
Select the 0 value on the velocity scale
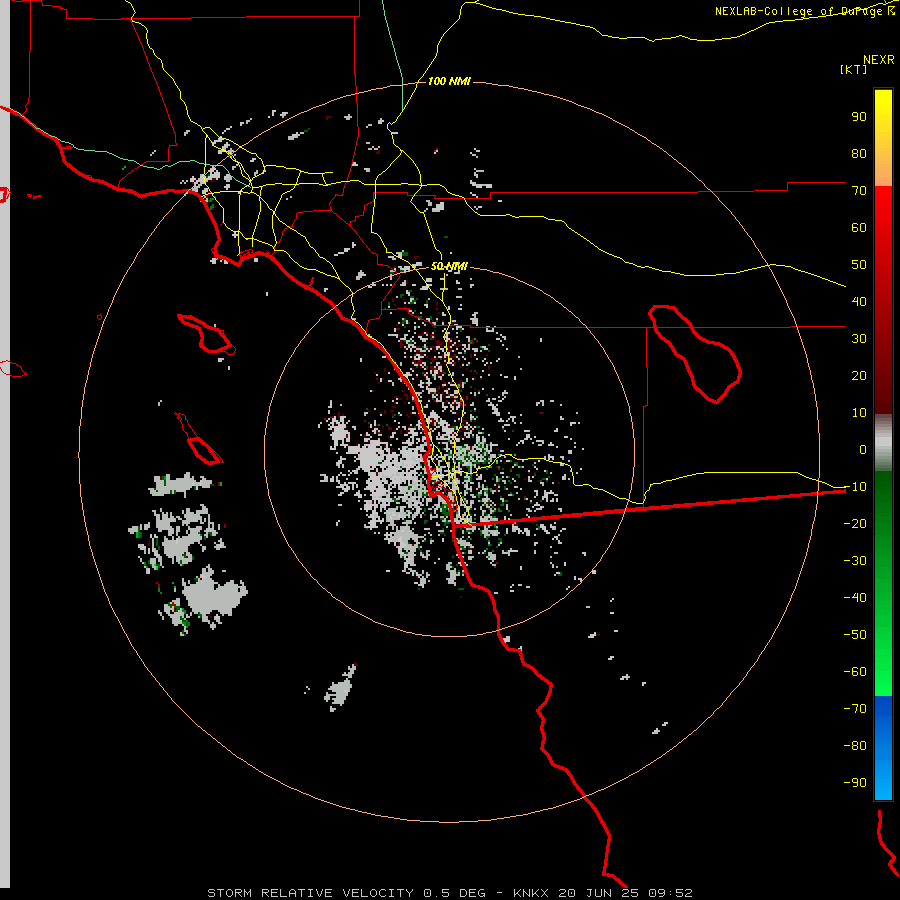[x=863, y=449]
